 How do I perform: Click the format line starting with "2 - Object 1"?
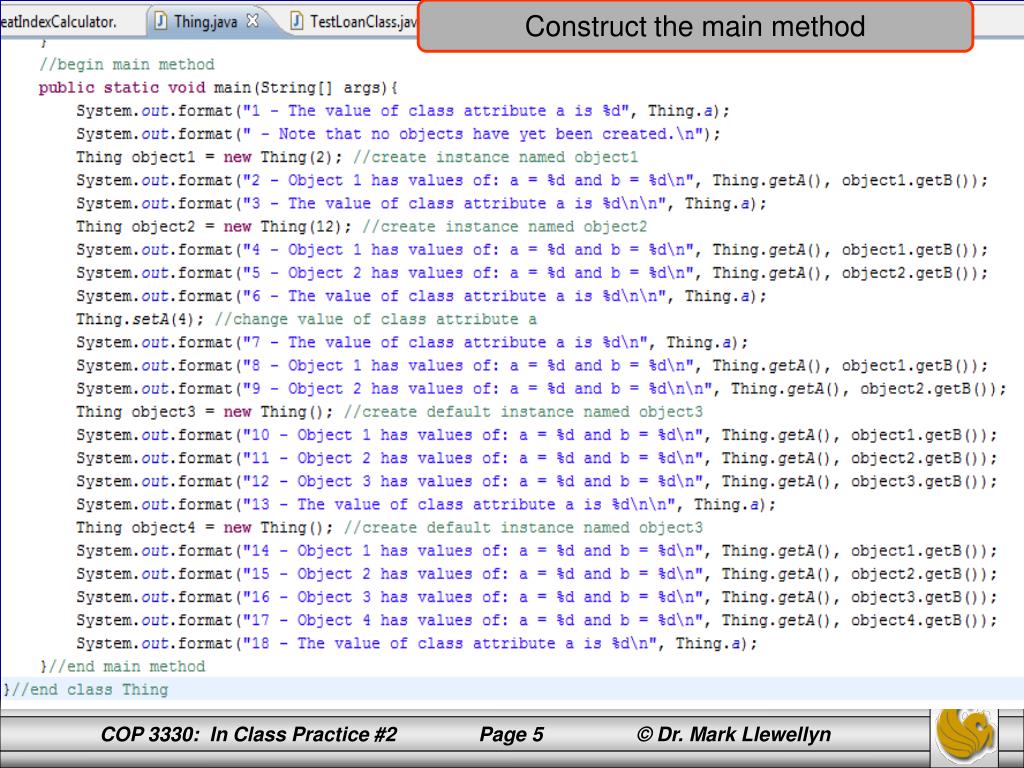532,180
